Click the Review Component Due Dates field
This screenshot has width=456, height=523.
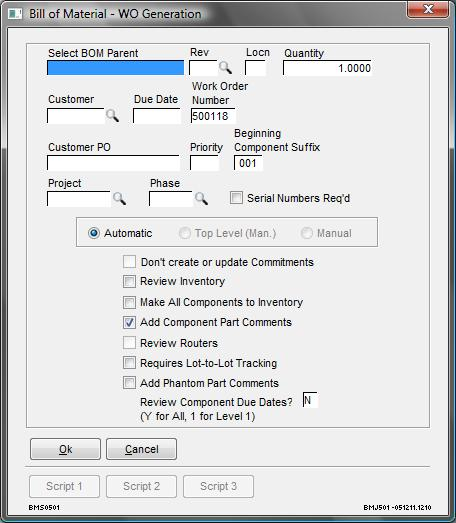310,400
